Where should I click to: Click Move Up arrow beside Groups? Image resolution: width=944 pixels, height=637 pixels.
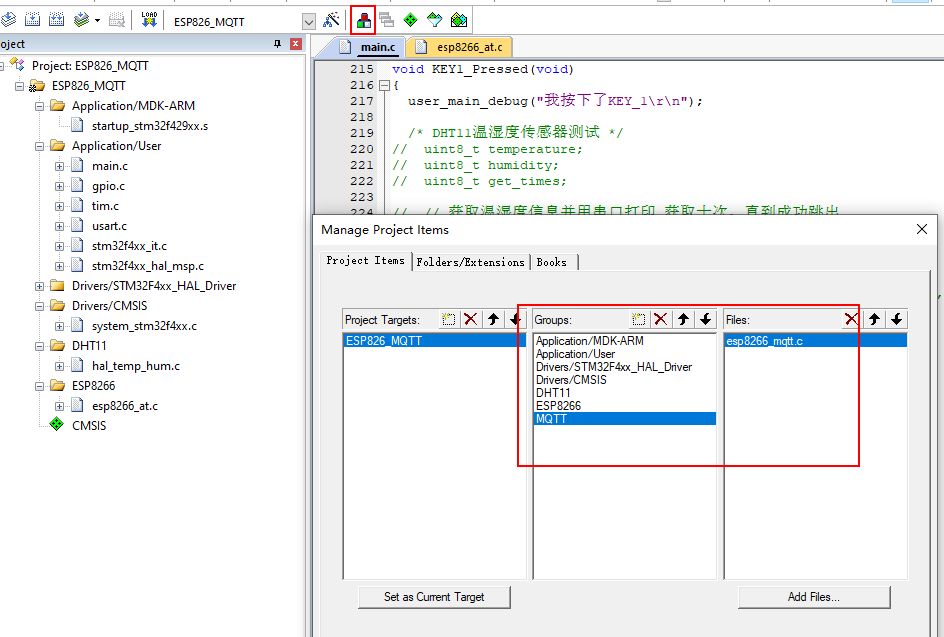(x=683, y=319)
